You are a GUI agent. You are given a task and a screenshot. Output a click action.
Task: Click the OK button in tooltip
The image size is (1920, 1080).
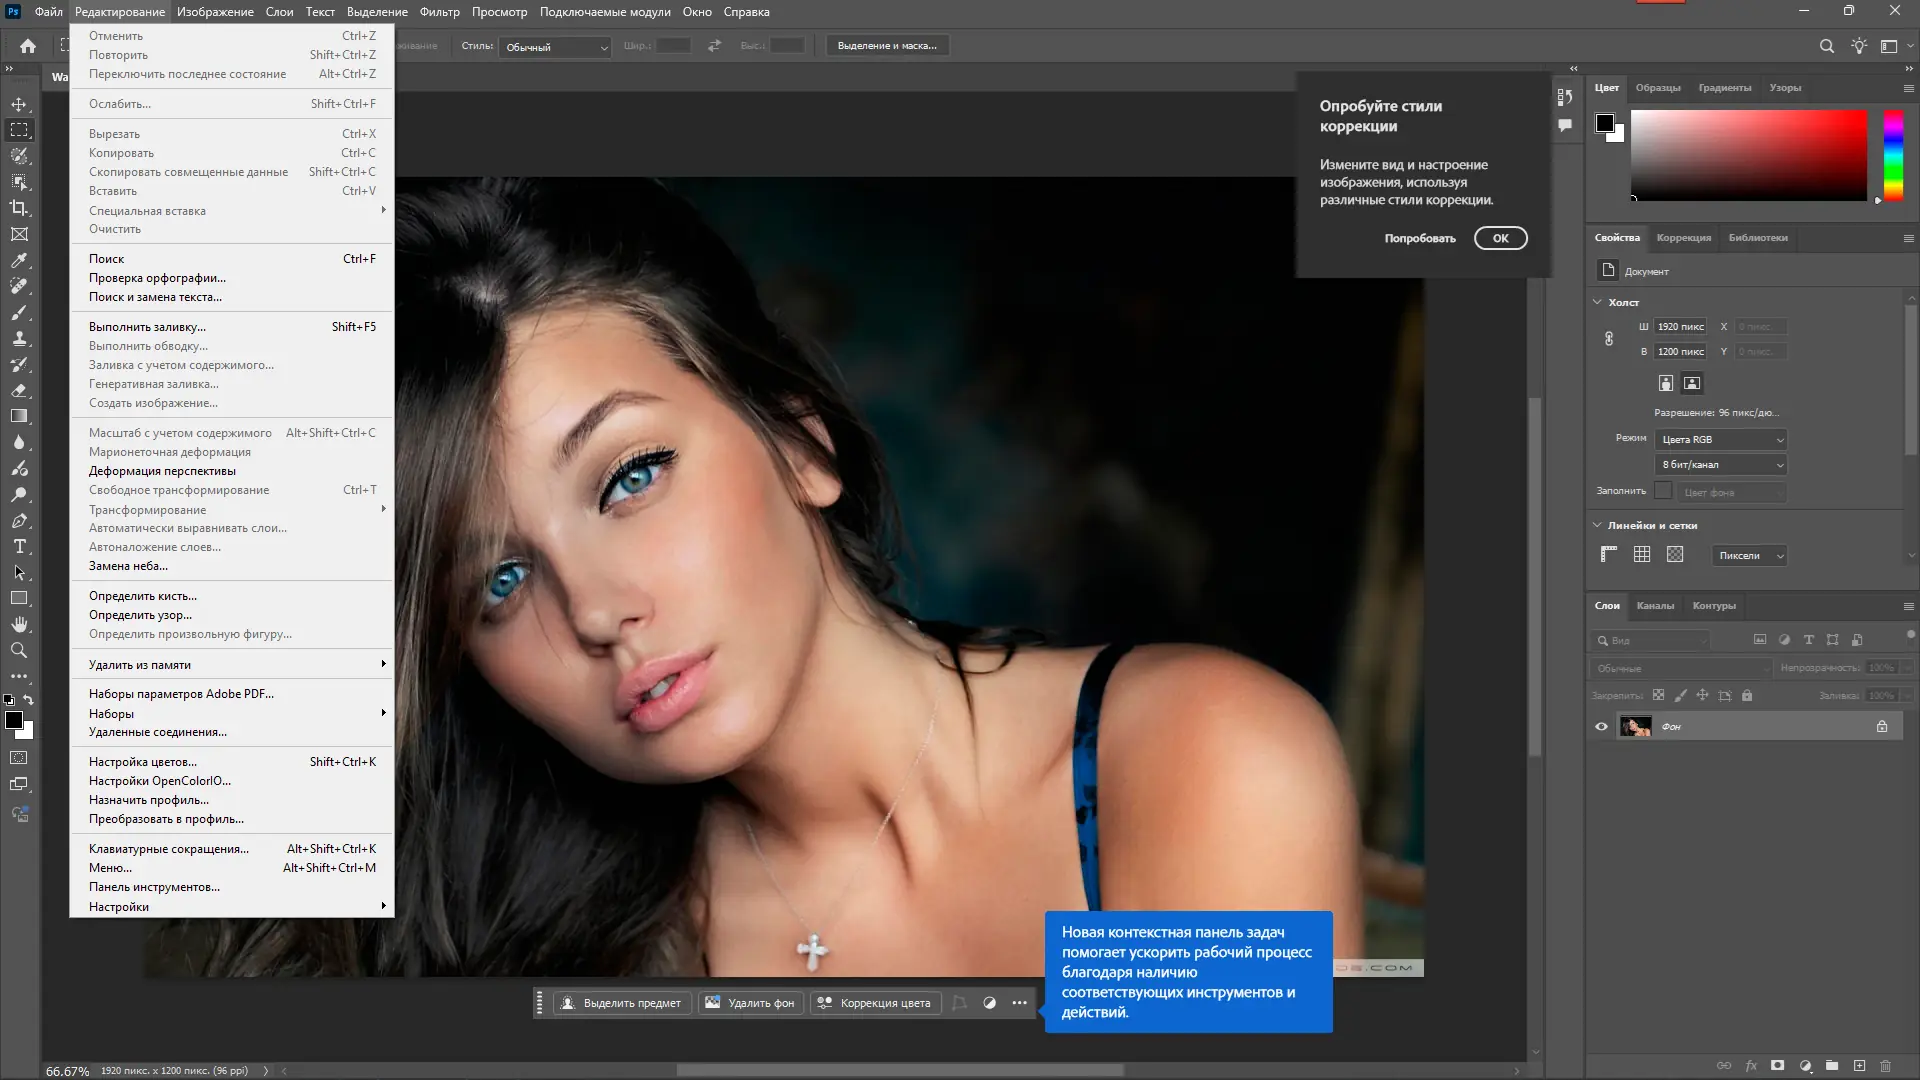tap(1500, 238)
